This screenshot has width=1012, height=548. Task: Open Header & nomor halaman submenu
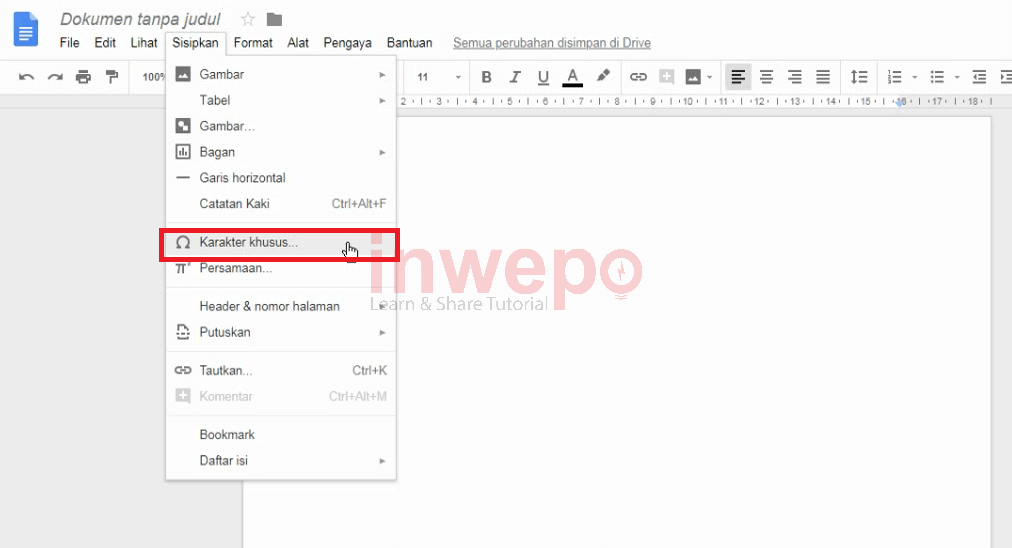[x=281, y=306]
